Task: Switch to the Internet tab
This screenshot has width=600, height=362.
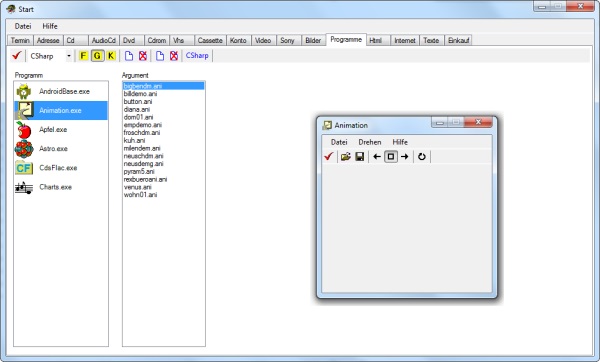Action: (405, 41)
